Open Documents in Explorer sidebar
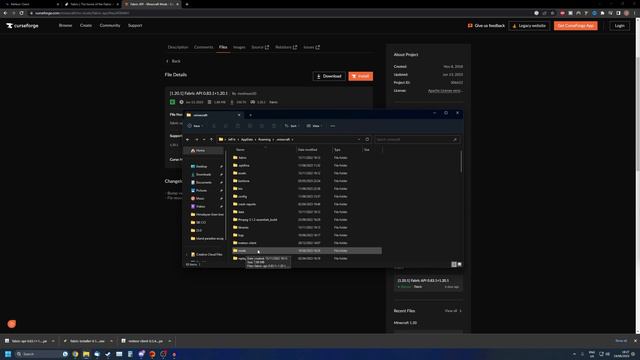The height and width of the screenshot is (360, 640). pyautogui.click(x=203, y=182)
